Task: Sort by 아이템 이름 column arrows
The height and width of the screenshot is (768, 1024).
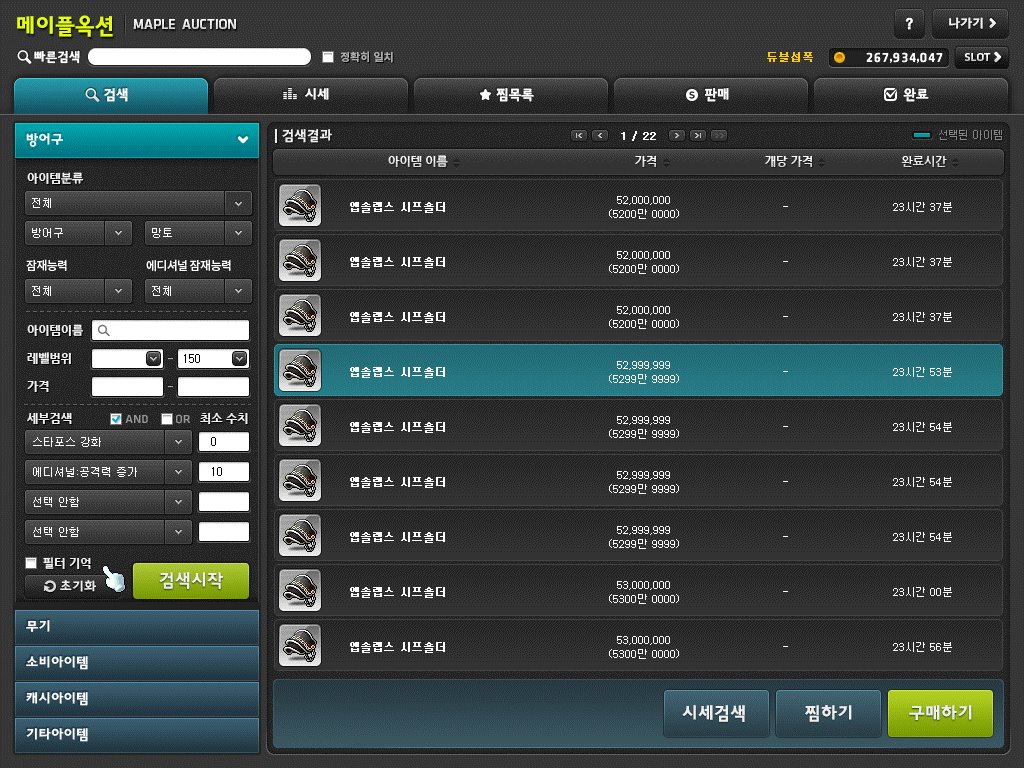Action: click(456, 162)
